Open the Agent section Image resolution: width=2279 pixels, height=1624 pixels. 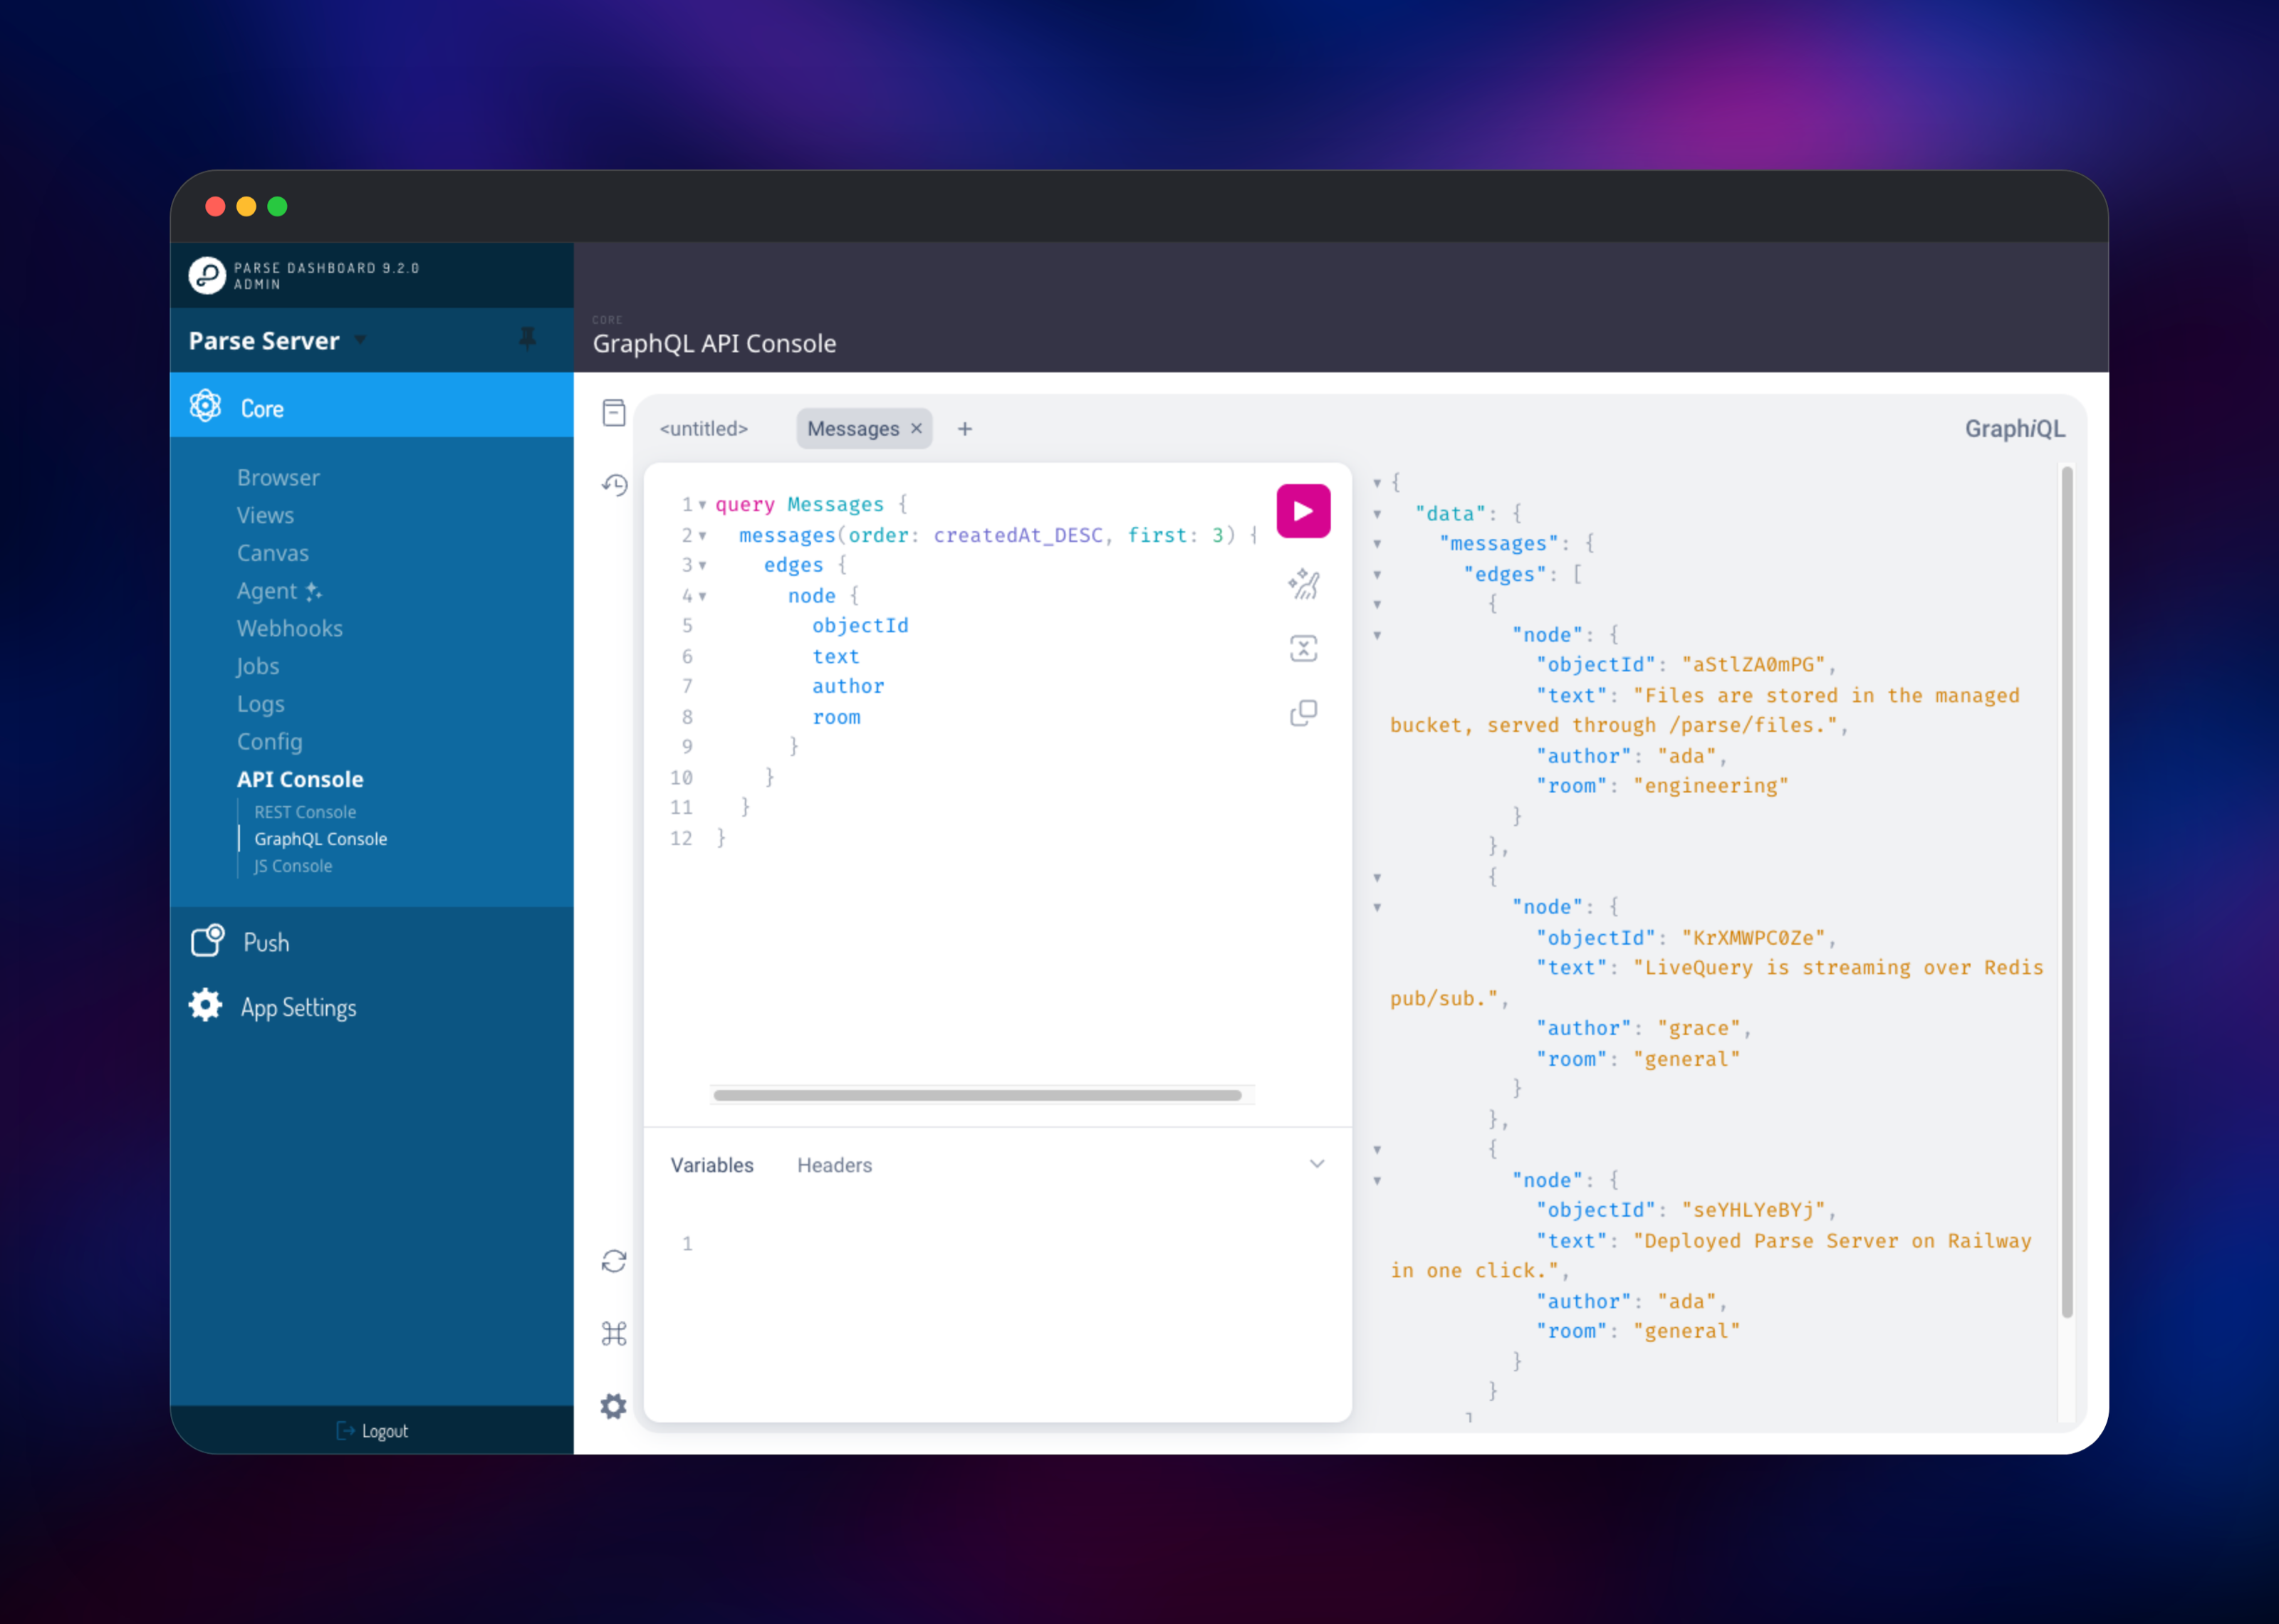pos(279,590)
